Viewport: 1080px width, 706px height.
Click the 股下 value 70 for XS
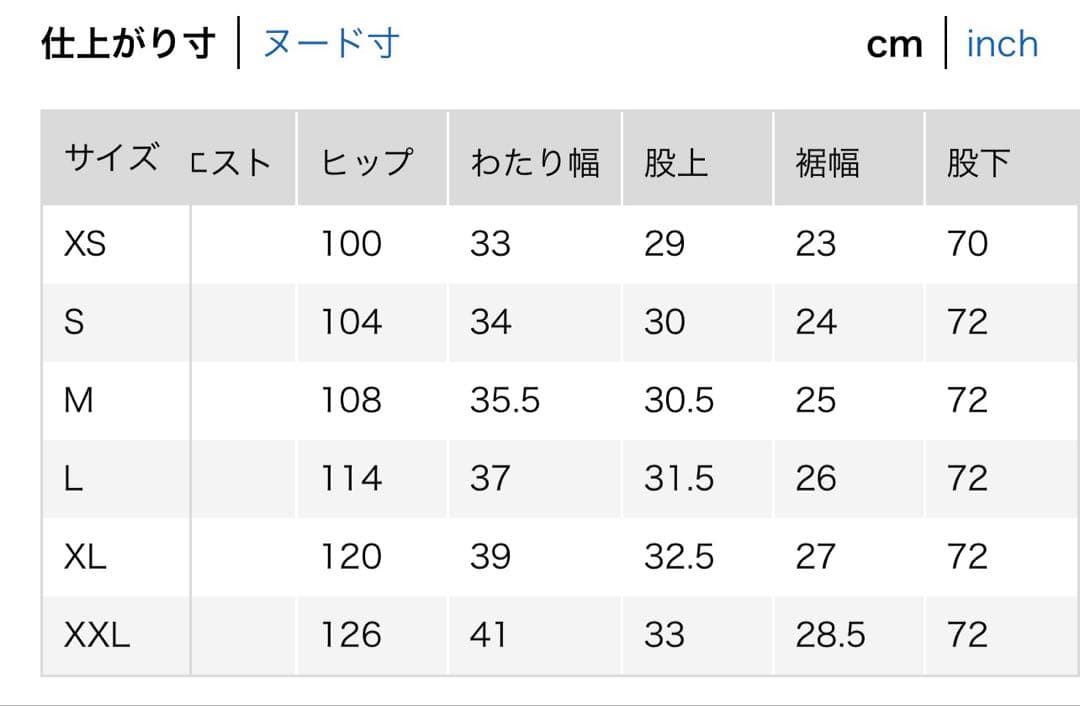(967, 244)
